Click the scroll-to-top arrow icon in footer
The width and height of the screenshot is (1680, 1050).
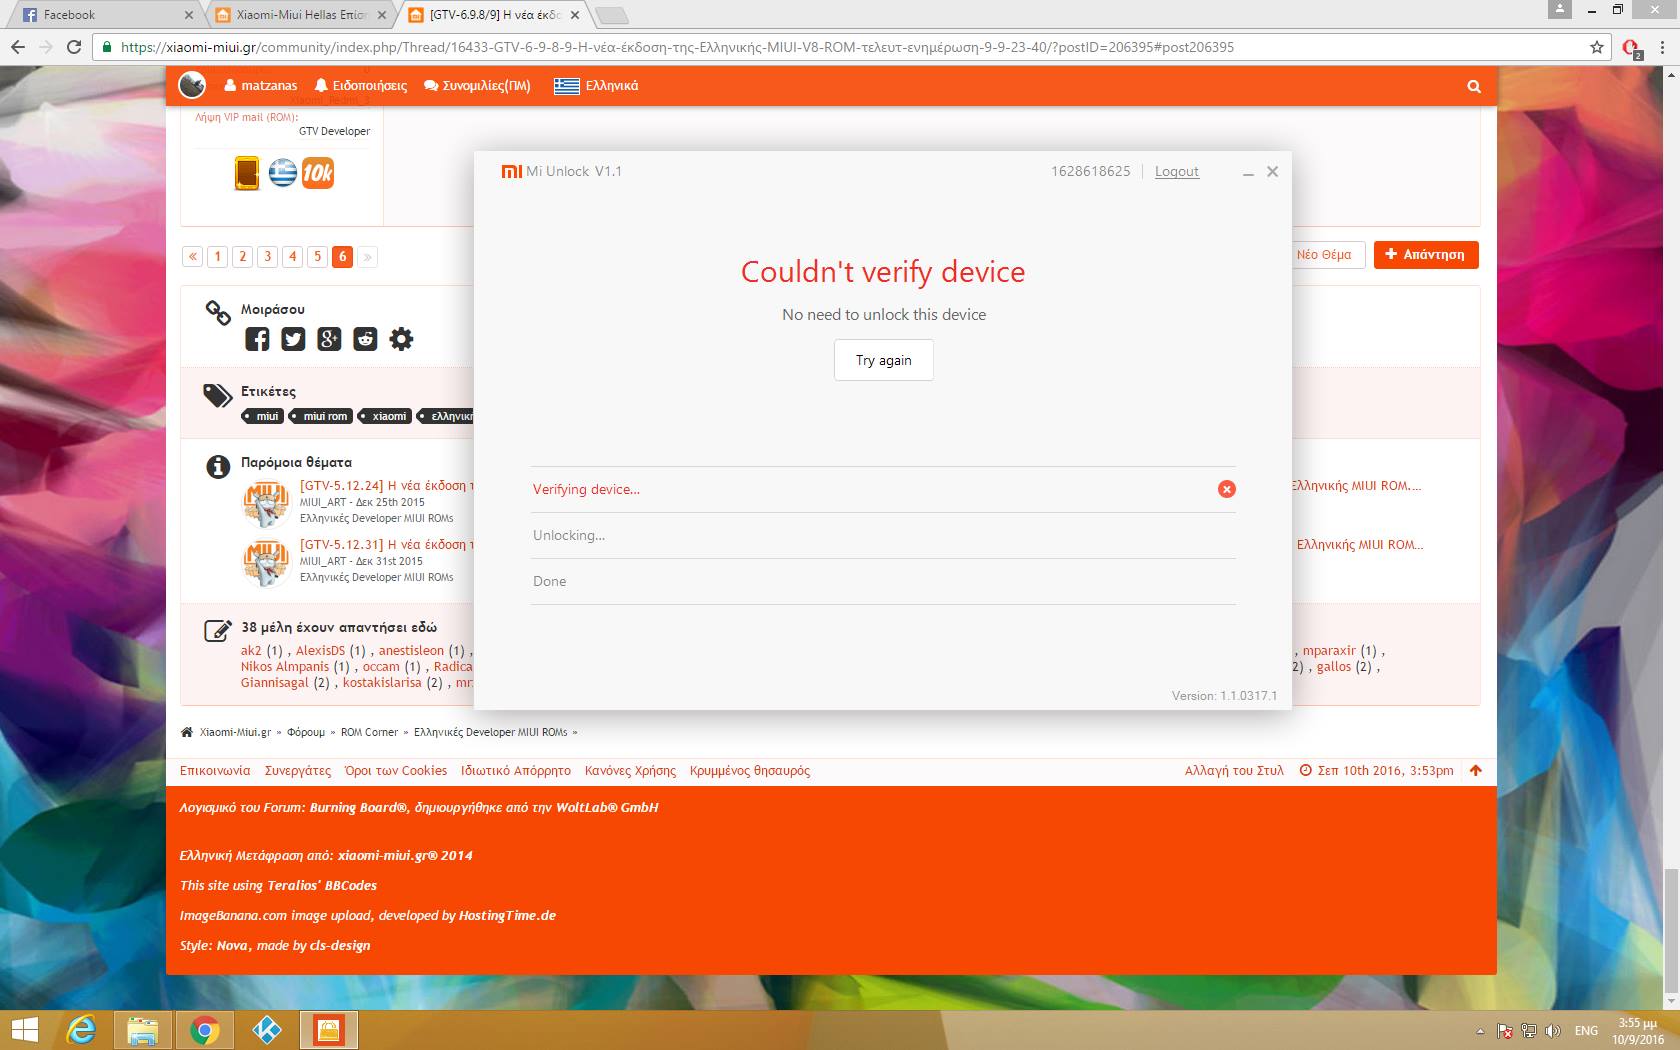[x=1476, y=770]
